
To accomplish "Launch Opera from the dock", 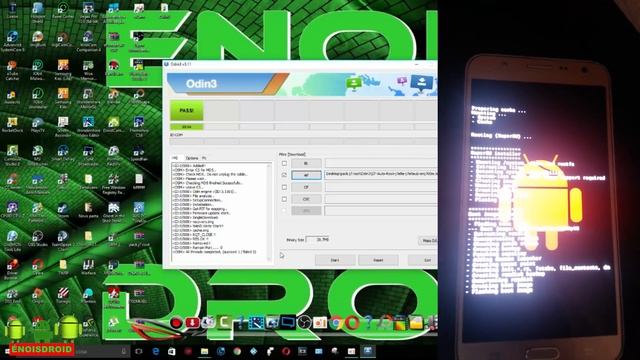I will (x=352, y=323).
